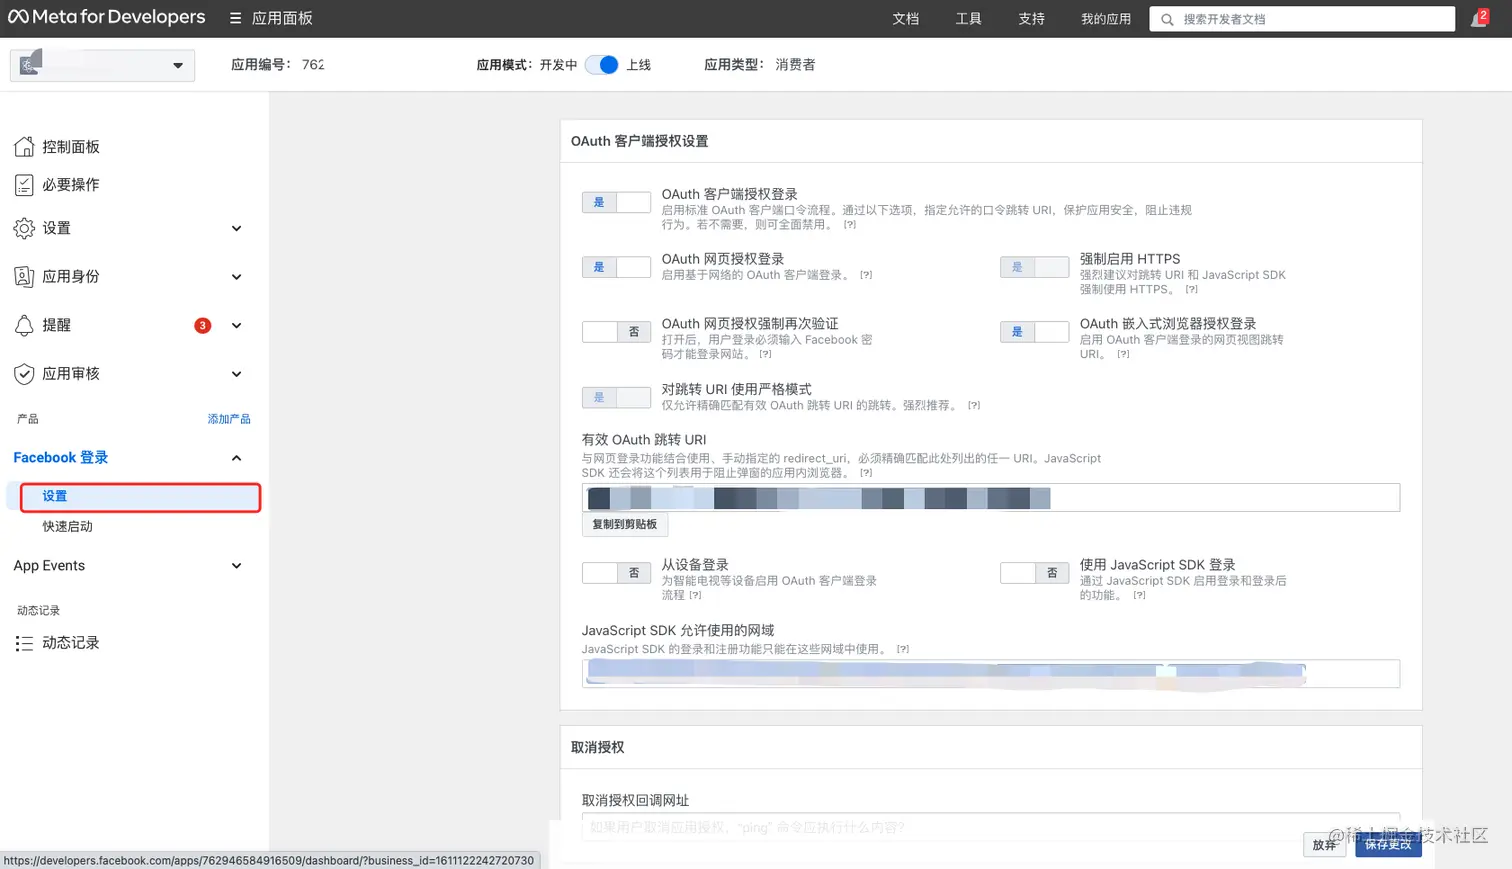The image size is (1512, 869).
Task: Toggle OAuth 网页授权登录 switch
Action: tap(616, 267)
